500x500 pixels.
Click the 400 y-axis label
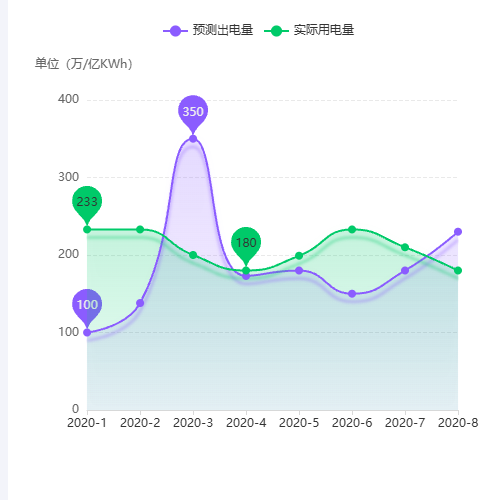click(68, 99)
